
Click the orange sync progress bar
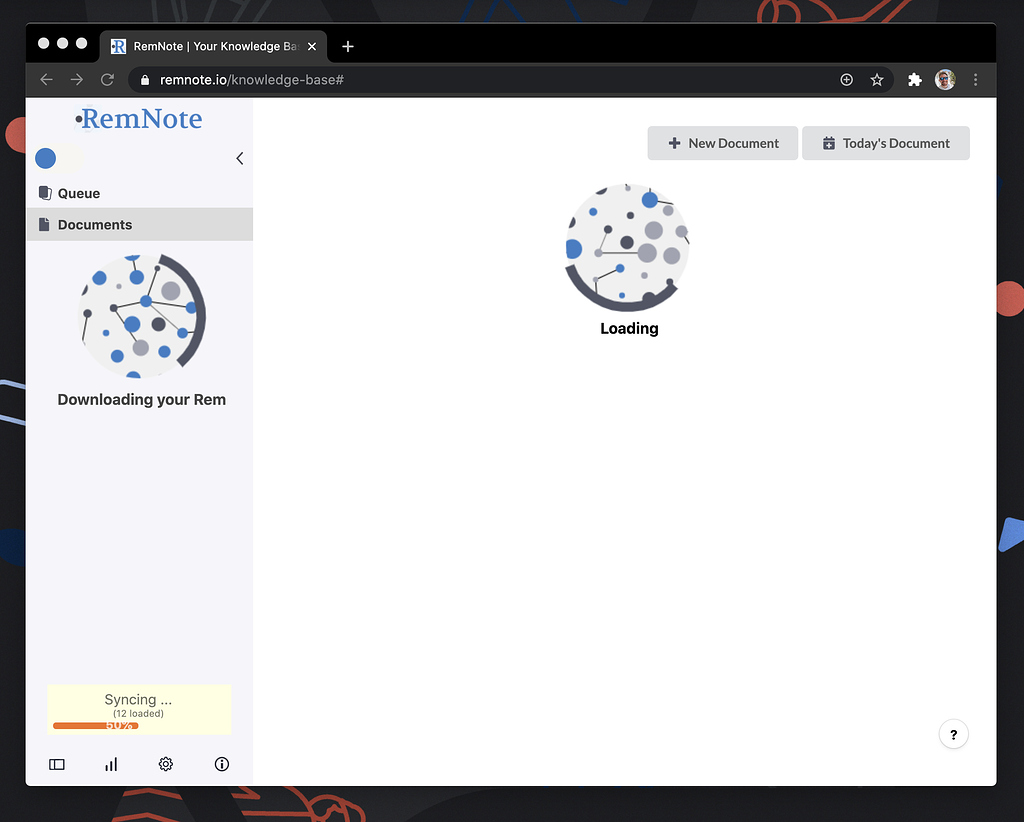click(x=95, y=725)
